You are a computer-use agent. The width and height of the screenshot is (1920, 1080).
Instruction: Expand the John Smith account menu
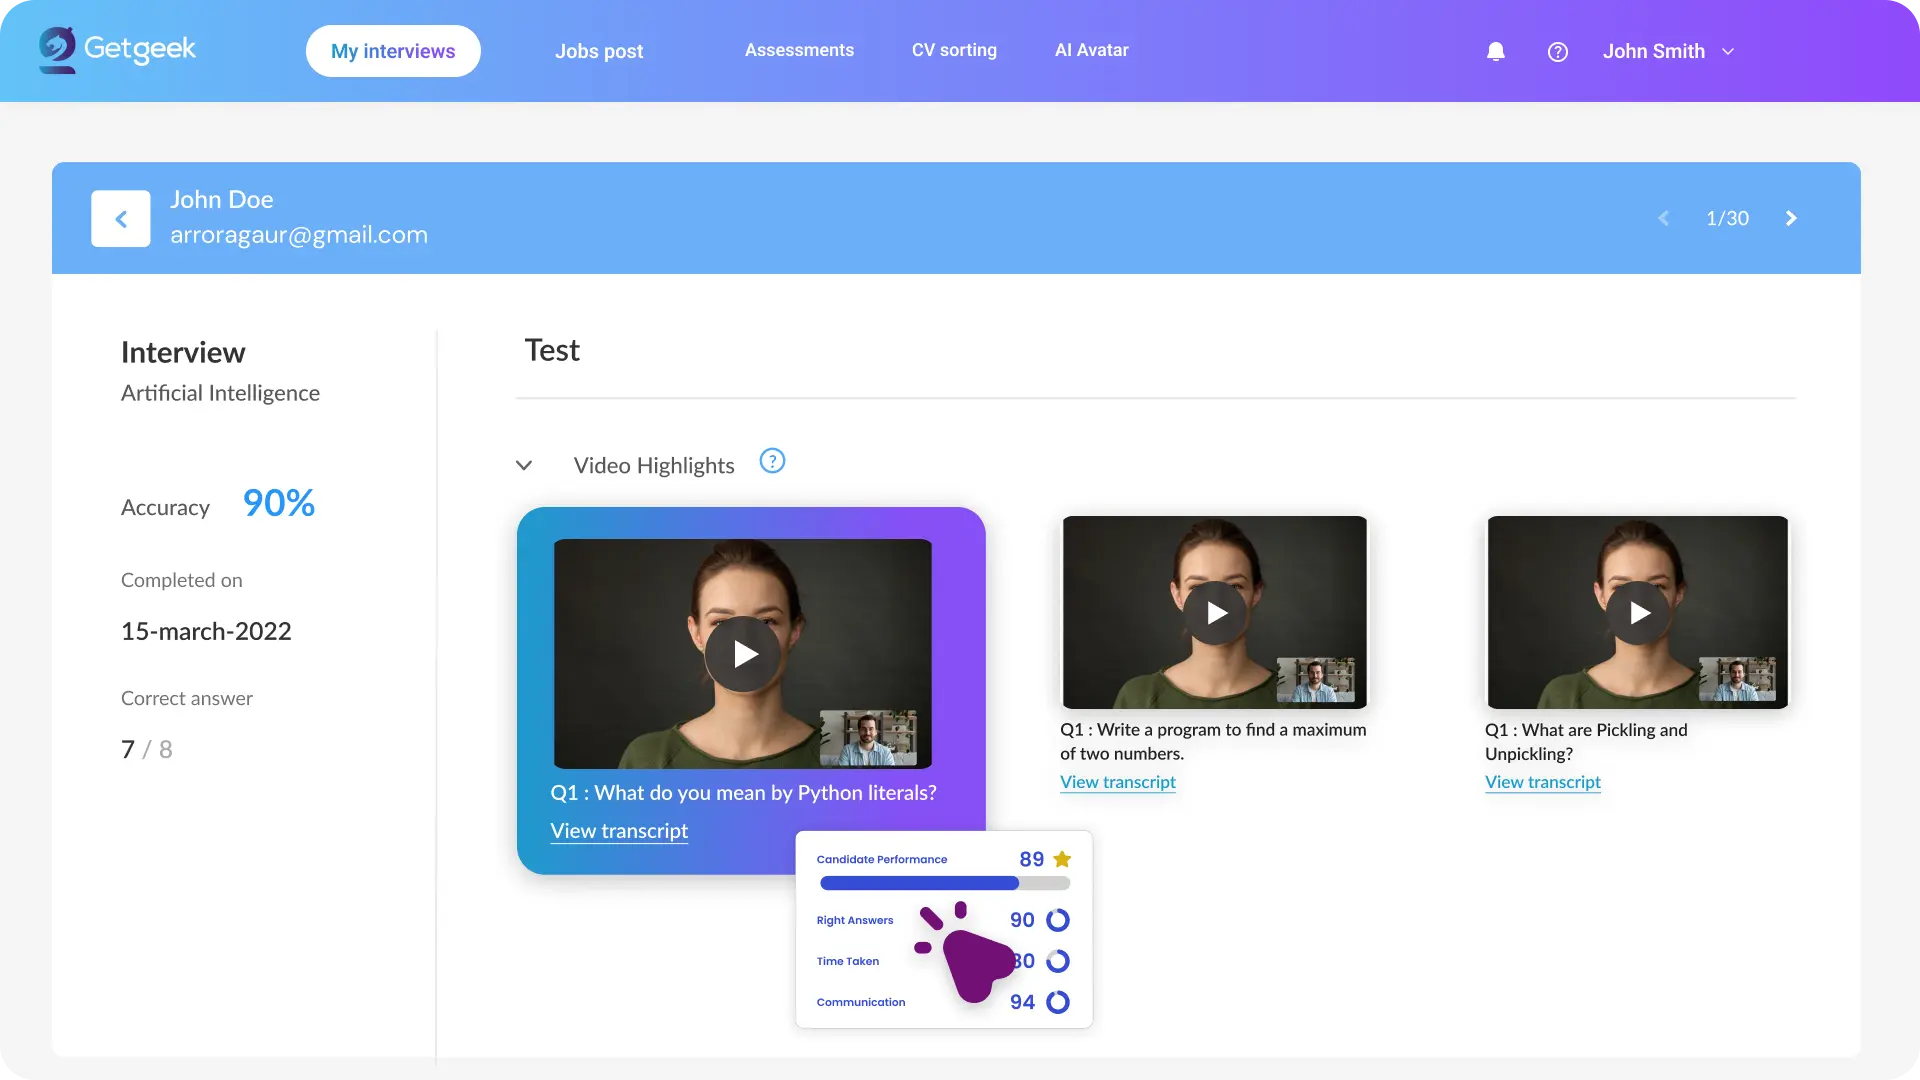(1728, 52)
